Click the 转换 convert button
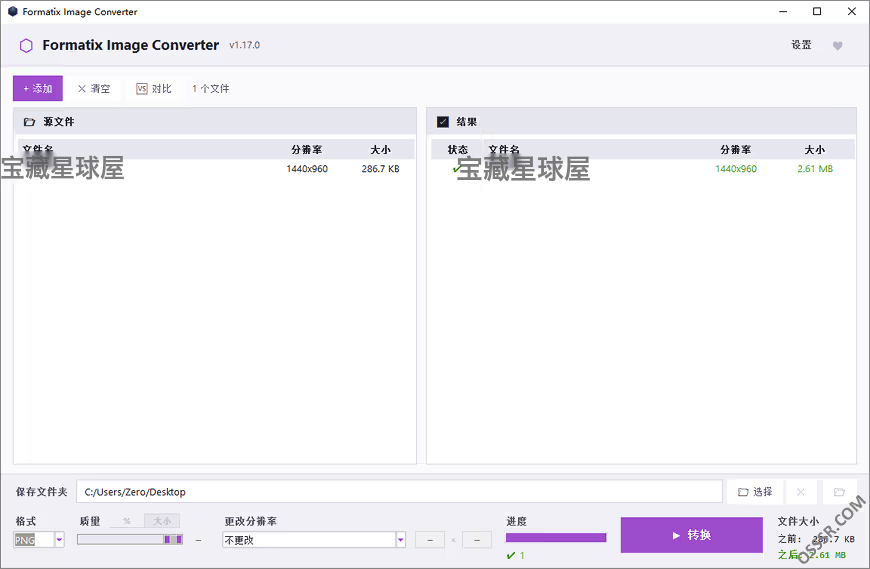Image resolution: width=870 pixels, height=569 pixels. tap(691, 535)
